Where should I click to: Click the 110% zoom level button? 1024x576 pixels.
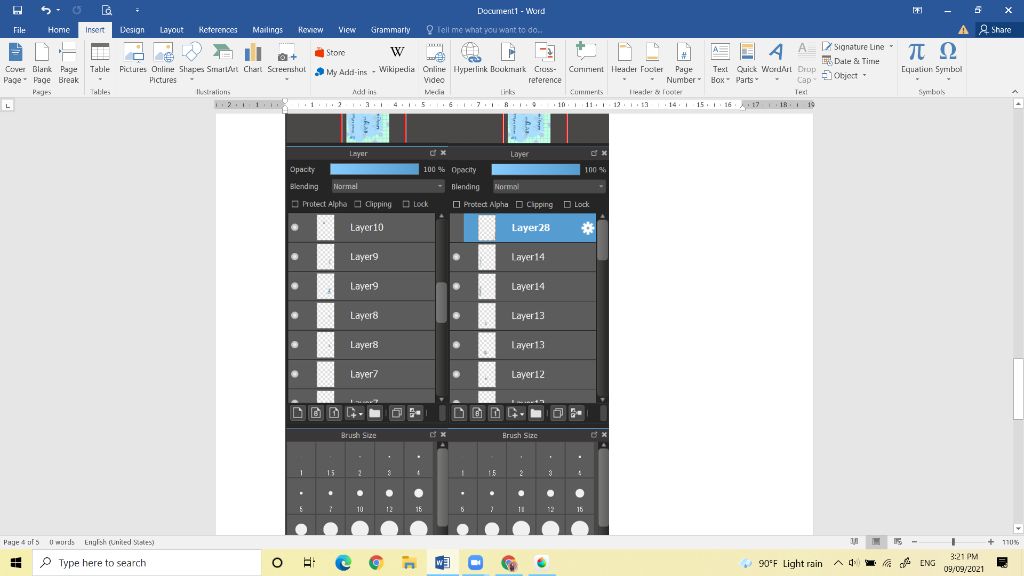click(1010, 542)
